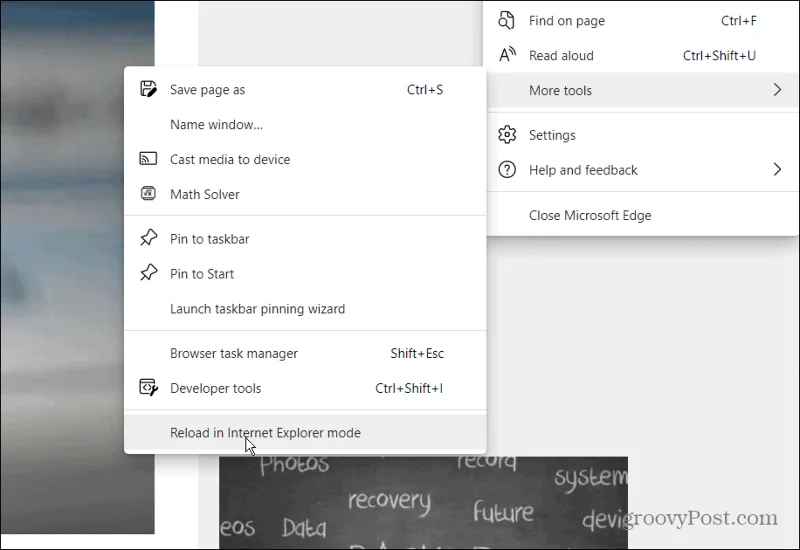Click the Developer tools icon

(148, 387)
